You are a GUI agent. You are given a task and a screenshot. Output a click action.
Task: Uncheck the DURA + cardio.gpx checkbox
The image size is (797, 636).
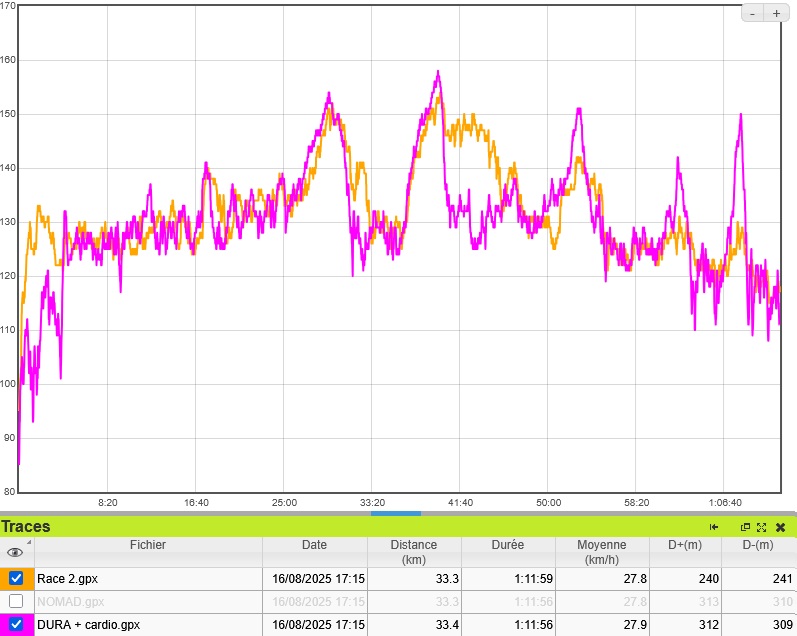16,624
